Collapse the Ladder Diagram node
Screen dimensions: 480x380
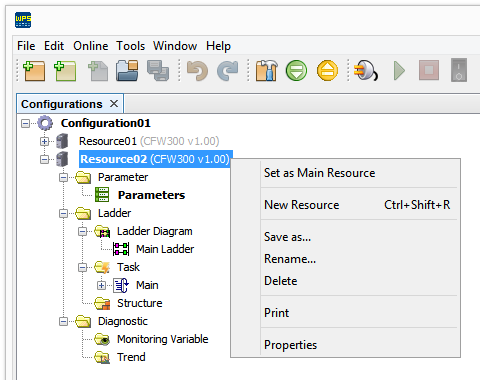(x=82, y=231)
